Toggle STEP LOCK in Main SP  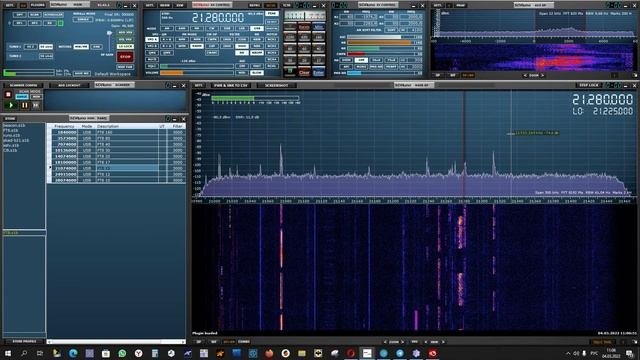coord(589,85)
